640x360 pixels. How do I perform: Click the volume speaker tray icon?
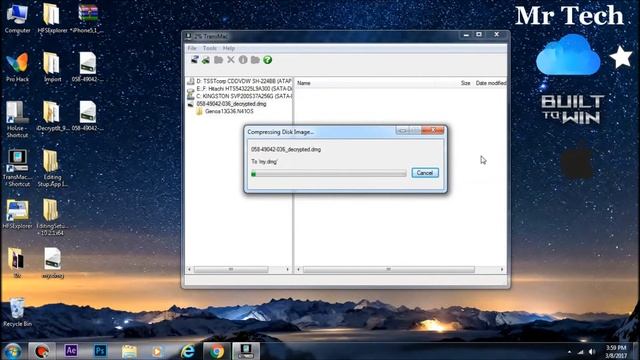coord(592,351)
